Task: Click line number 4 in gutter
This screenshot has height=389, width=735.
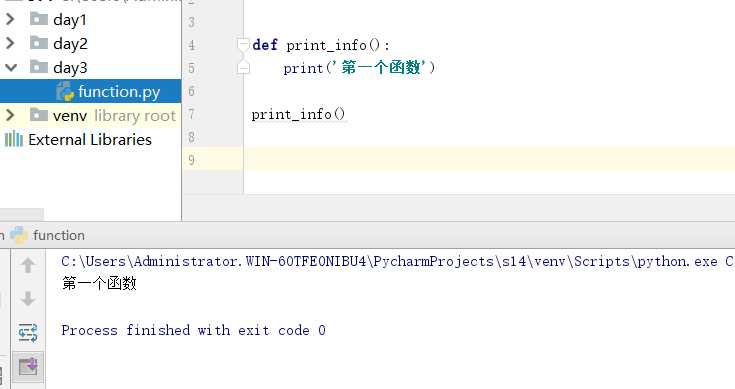Action: 192,45
